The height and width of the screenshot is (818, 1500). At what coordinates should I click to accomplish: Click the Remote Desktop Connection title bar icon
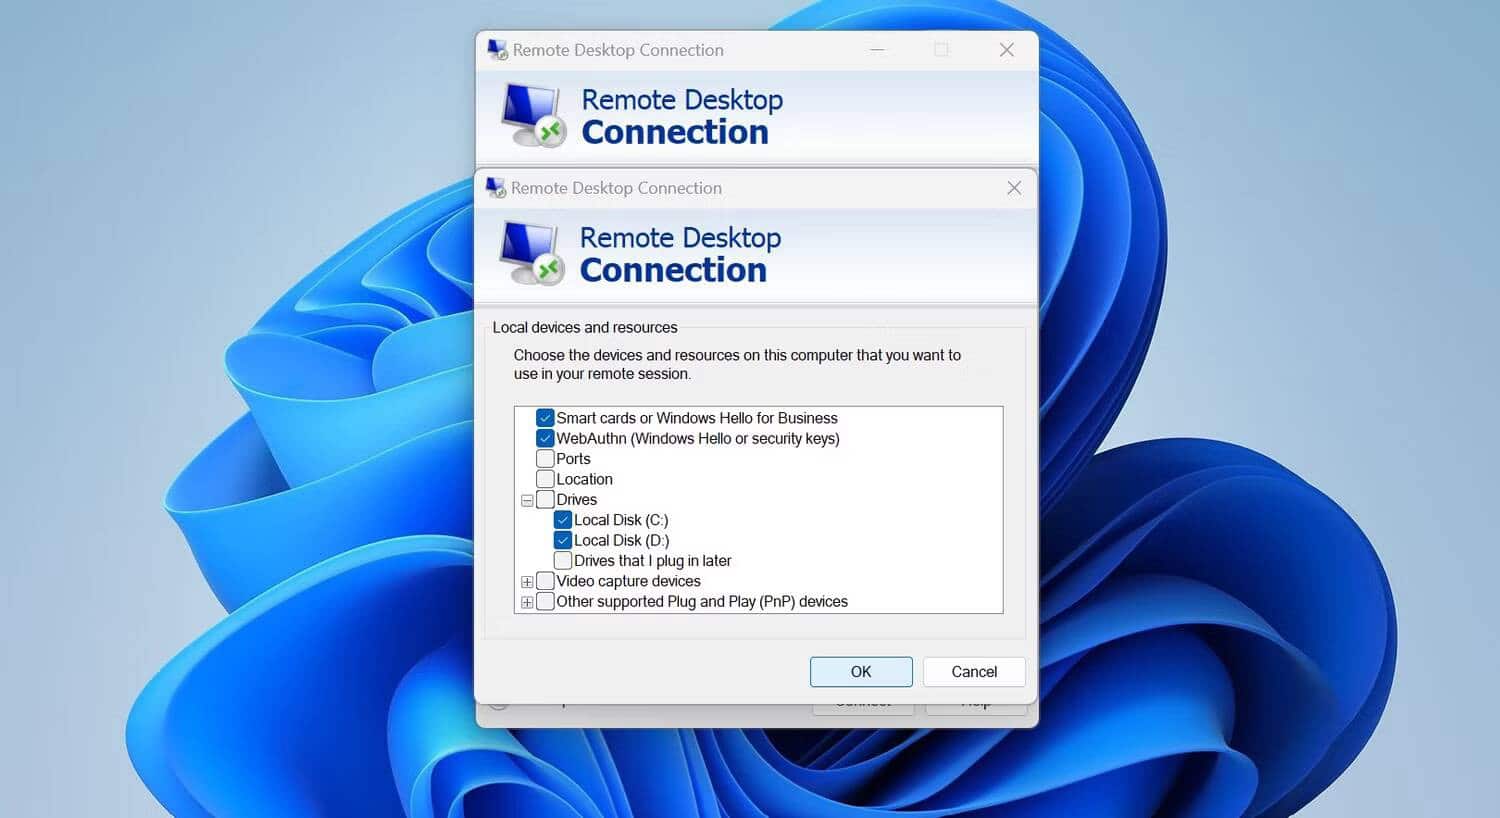(x=495, y=188)
